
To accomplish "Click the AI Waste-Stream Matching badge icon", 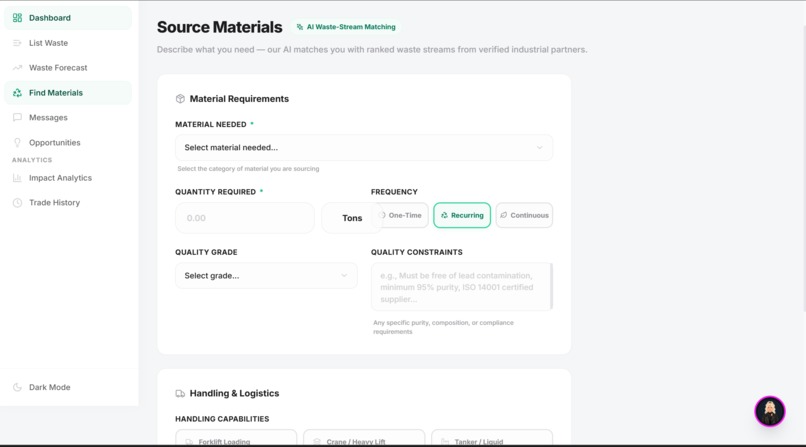I will (300, 27).
